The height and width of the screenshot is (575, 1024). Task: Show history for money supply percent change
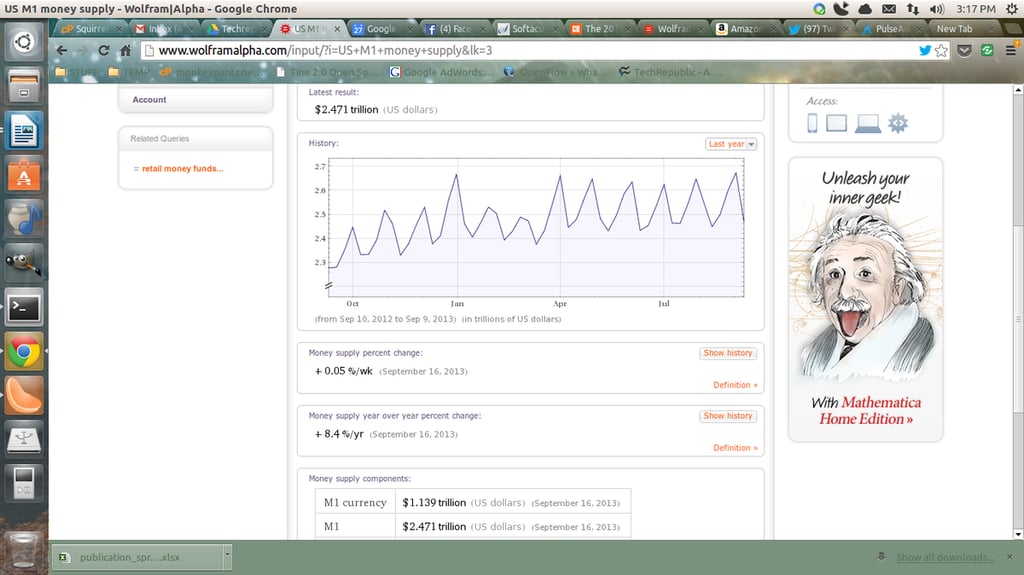[x=728, y=353]
